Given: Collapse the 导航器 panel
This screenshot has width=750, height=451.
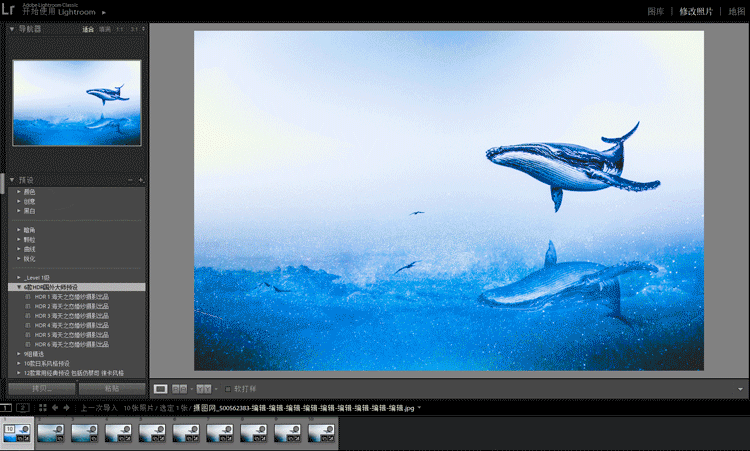Looking at the screenshot, I should click(12, 29).
